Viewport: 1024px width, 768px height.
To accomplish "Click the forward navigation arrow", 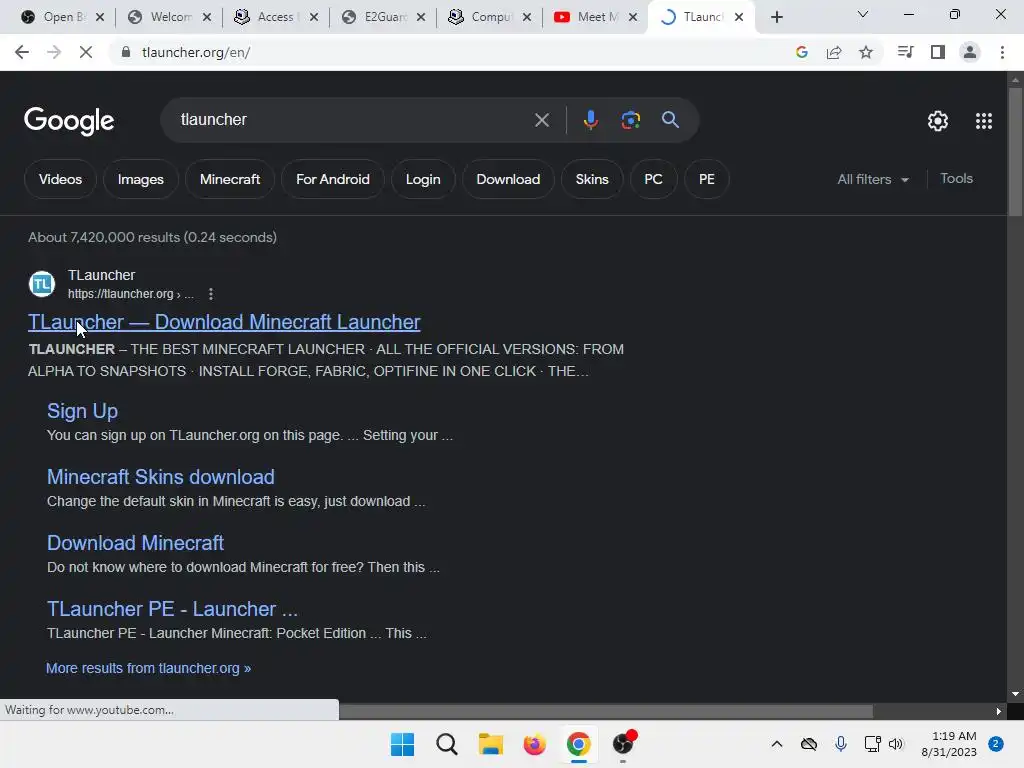I will click(54, 52).
